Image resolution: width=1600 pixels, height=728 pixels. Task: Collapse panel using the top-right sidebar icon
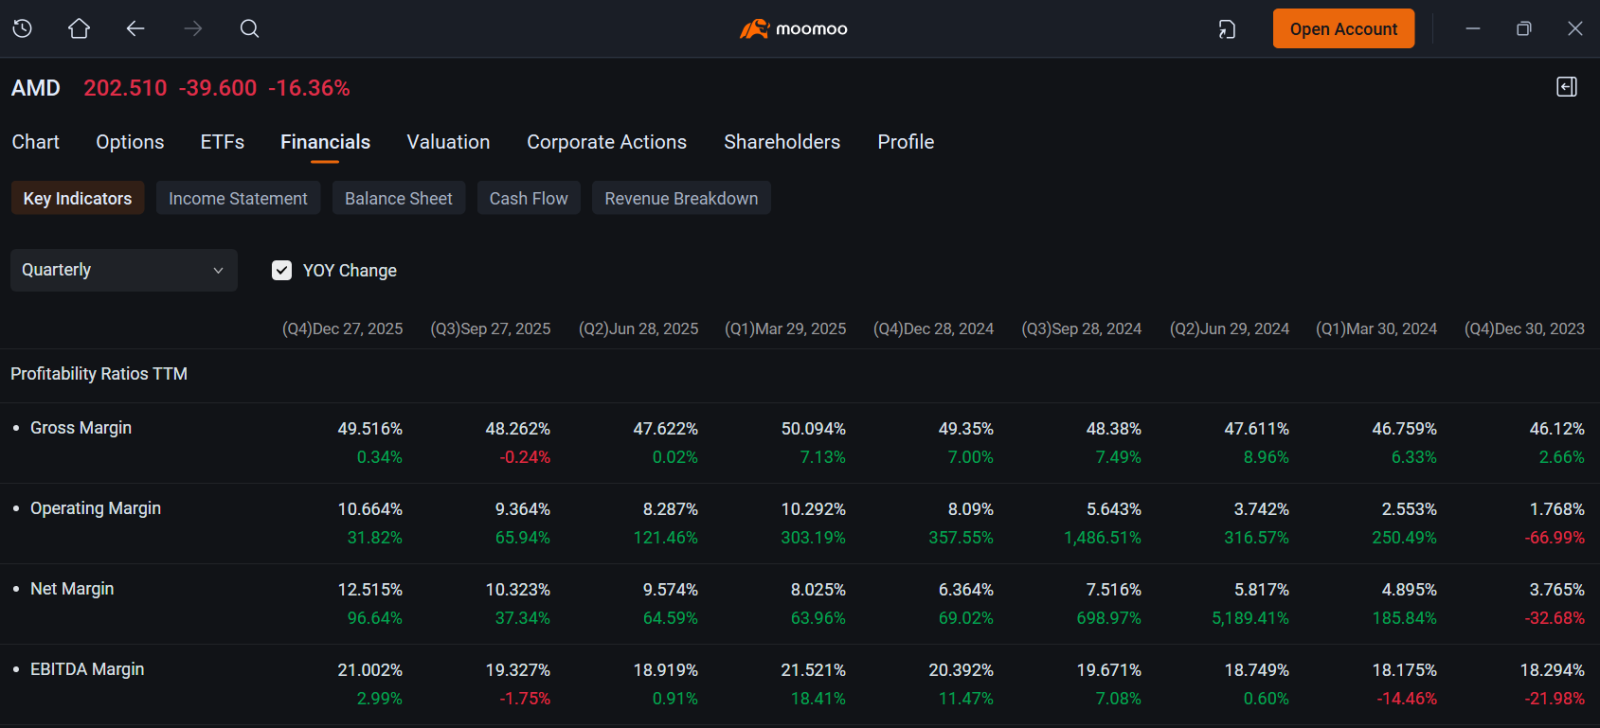1567,87
